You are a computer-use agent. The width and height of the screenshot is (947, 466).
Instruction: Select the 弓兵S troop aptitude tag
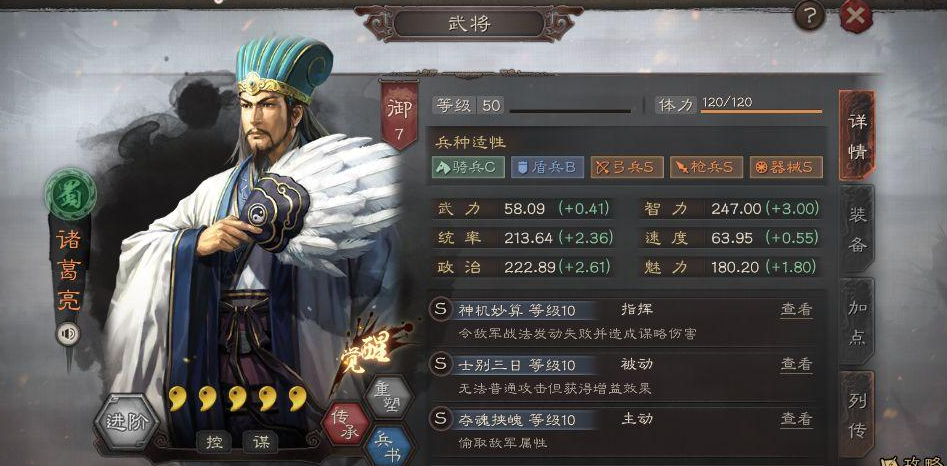coord(627,167)
